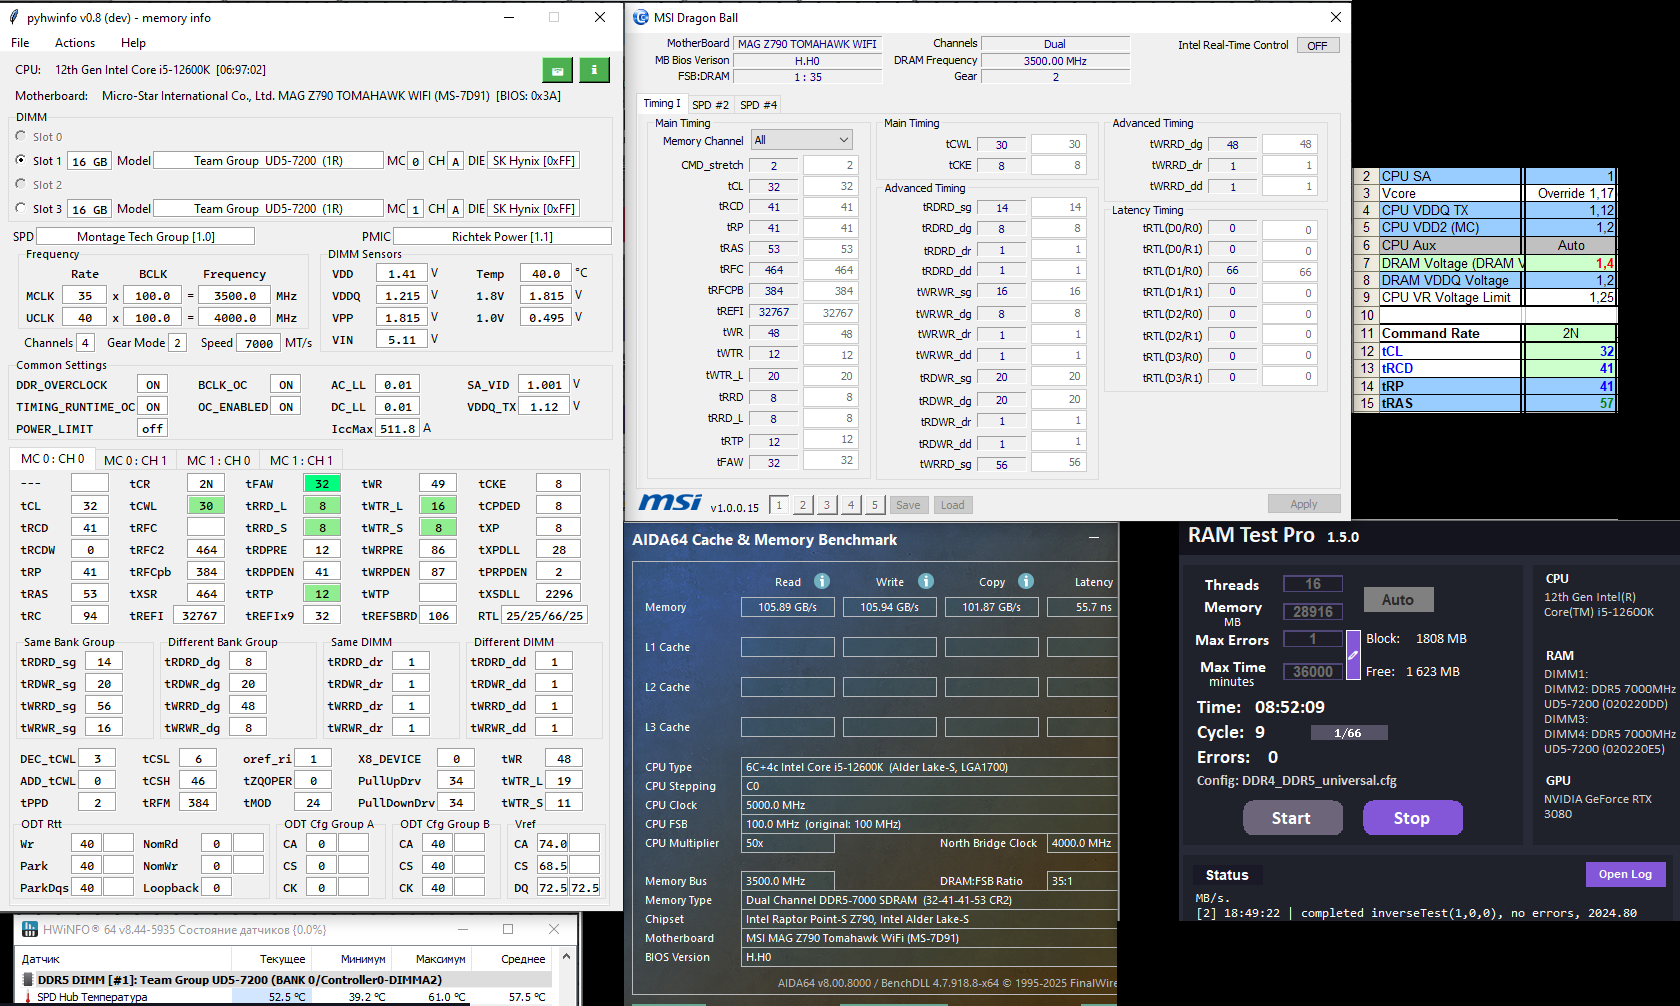Screen dimensions: 1680x1006
Task: Click the AIDA64 Memory Read value 105.89 GB/s
Action: point(788,607)
